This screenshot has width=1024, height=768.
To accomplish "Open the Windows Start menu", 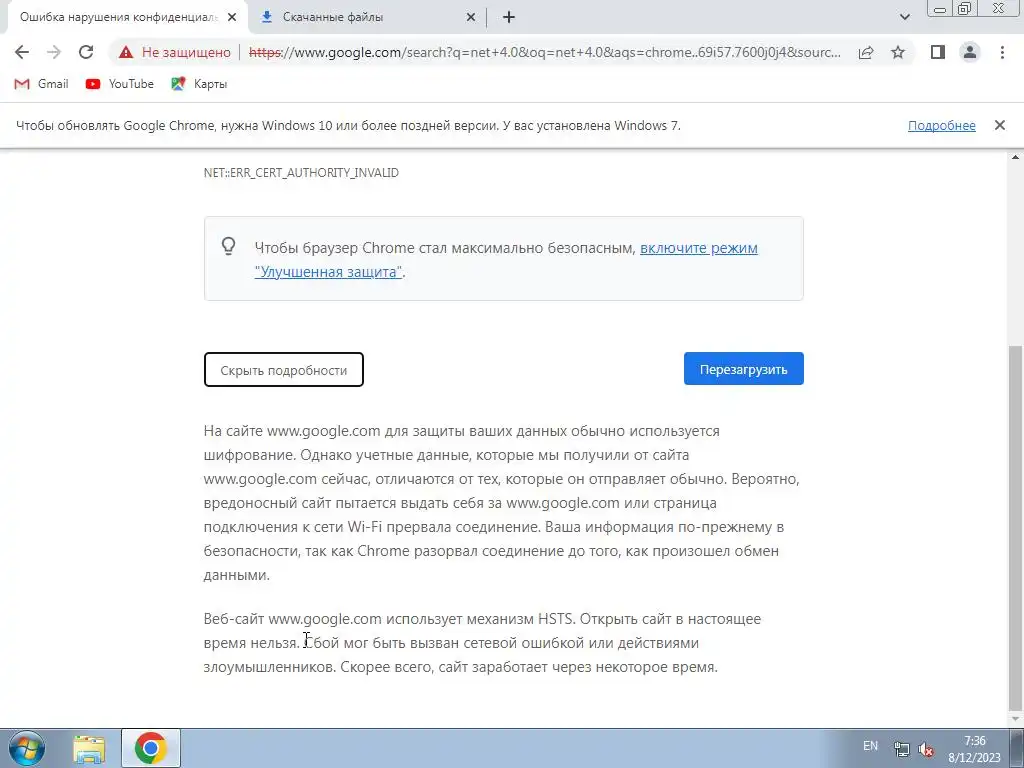I will point(27,748).
